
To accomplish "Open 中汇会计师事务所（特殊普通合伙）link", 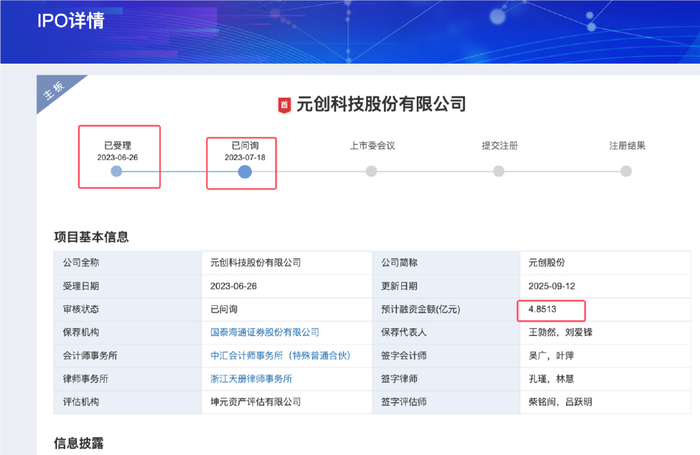I will [280, 355].
